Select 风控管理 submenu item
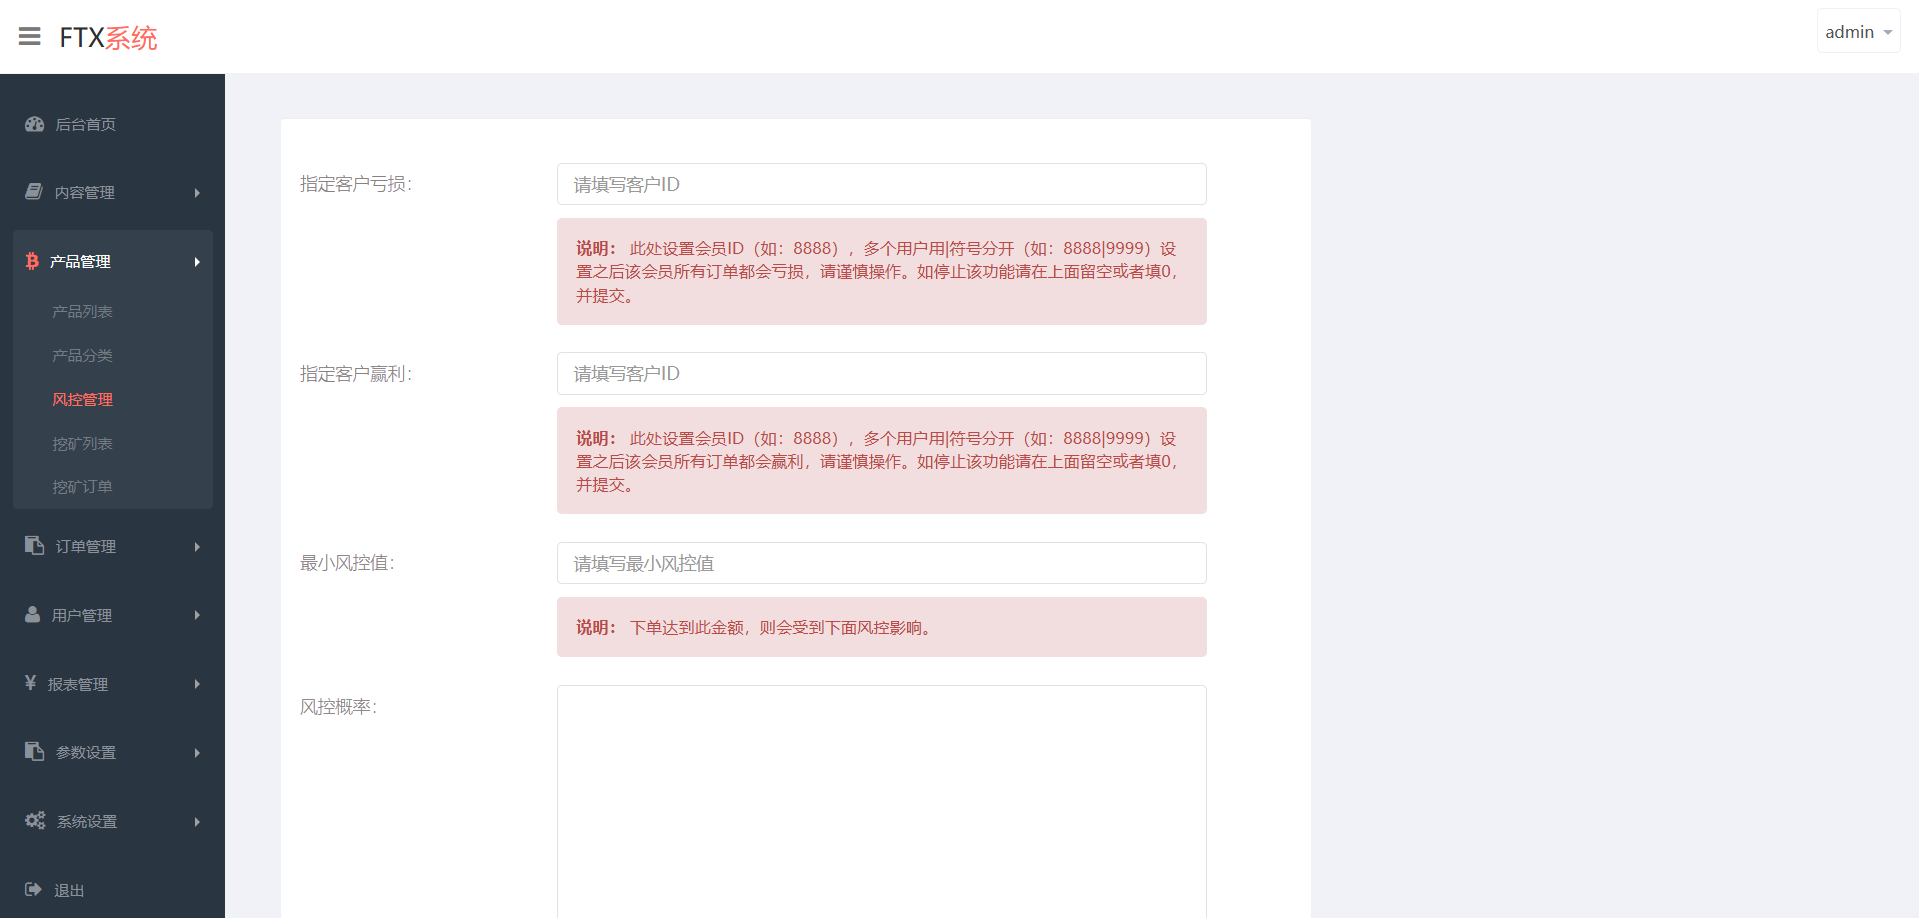This screenshot has height=918, width=1919. pos(82,400)
